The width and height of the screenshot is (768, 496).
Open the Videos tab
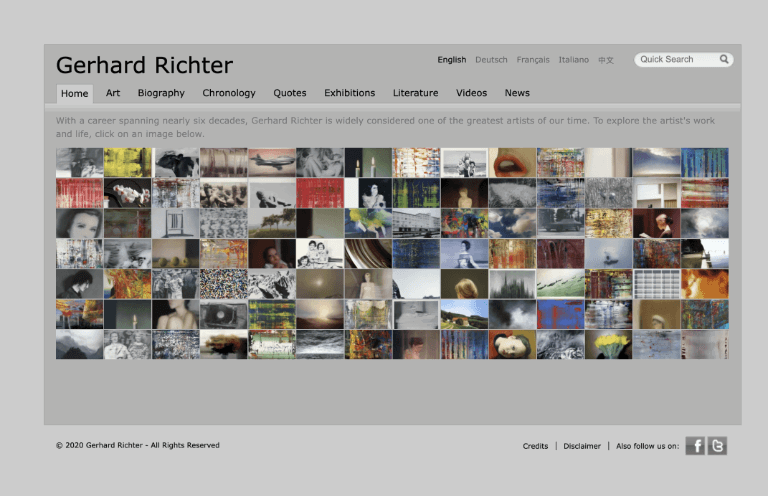(471, 93)
